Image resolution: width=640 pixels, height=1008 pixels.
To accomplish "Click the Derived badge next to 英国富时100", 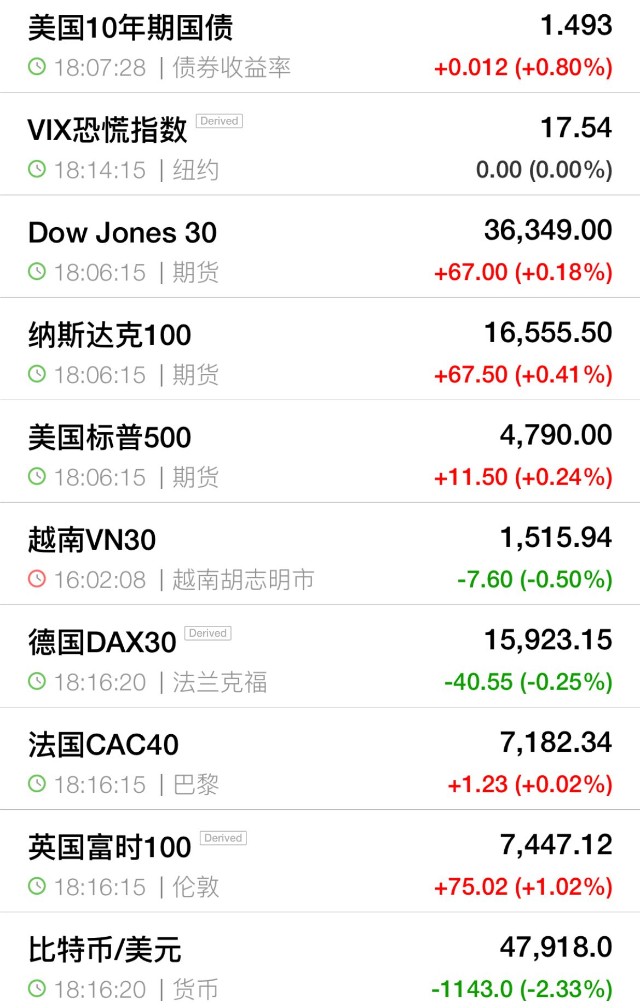I will click(x=223, y=838).
